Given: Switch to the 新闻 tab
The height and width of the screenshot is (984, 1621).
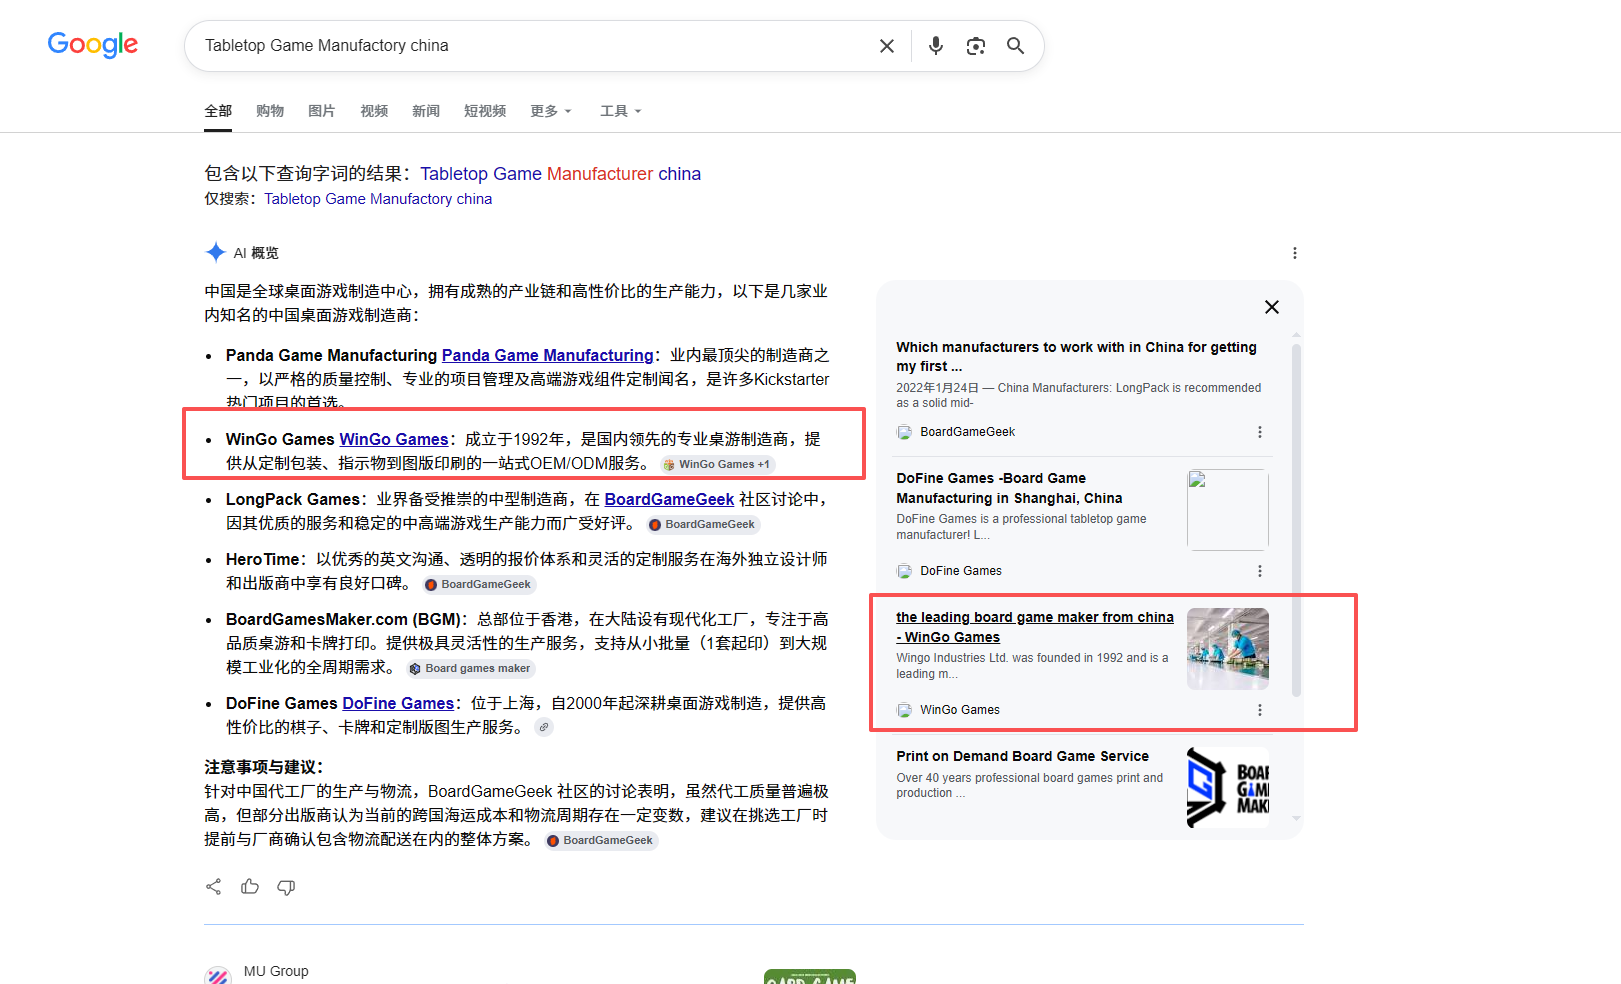Looking at the screenshot, I should click(x=426, y=111).
